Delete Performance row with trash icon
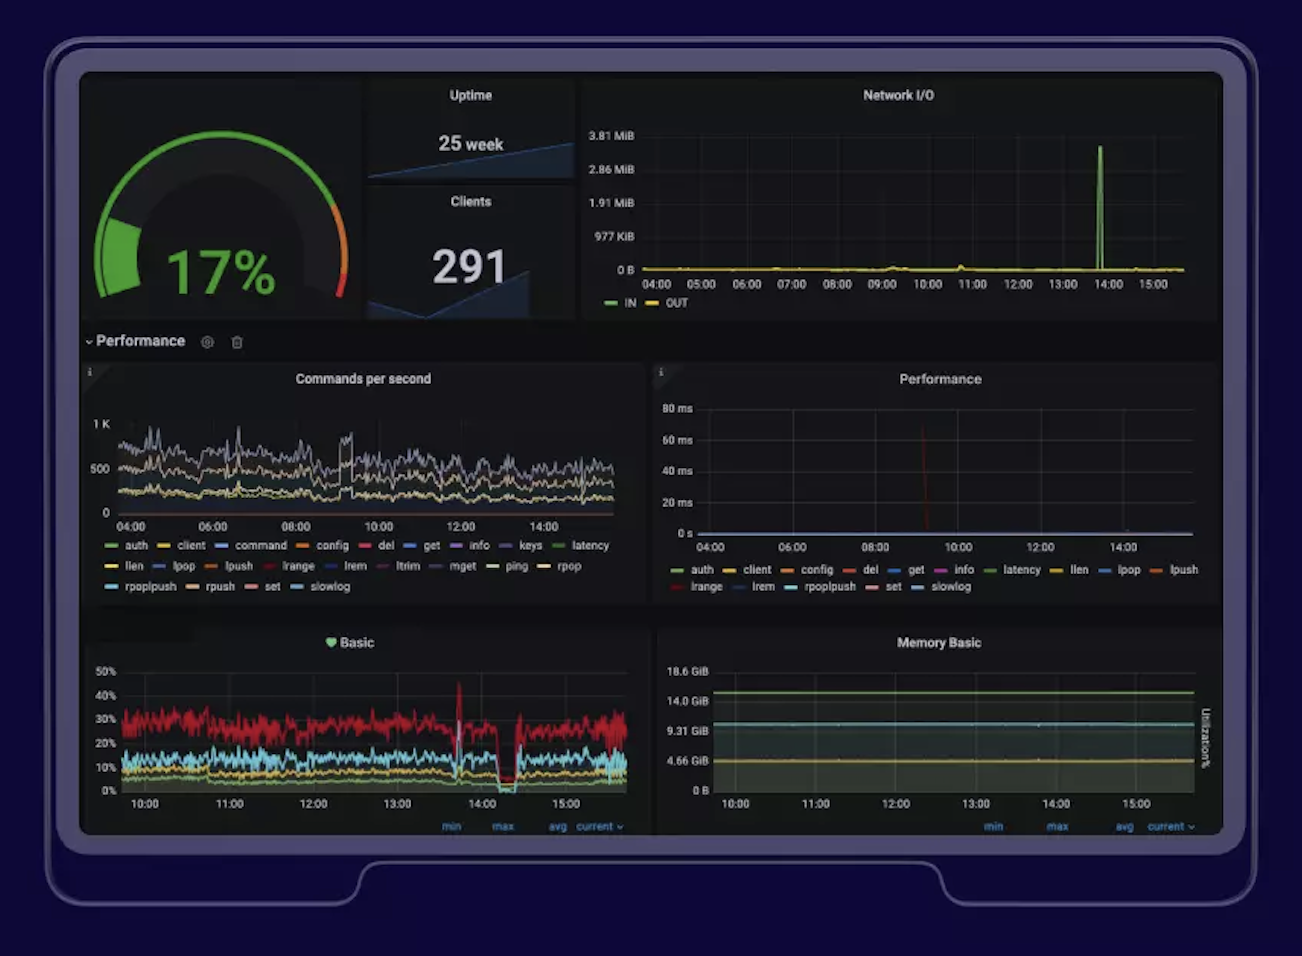Image resolution: width=1302 pixels, height=956 pixels. (x=237, y=342)
